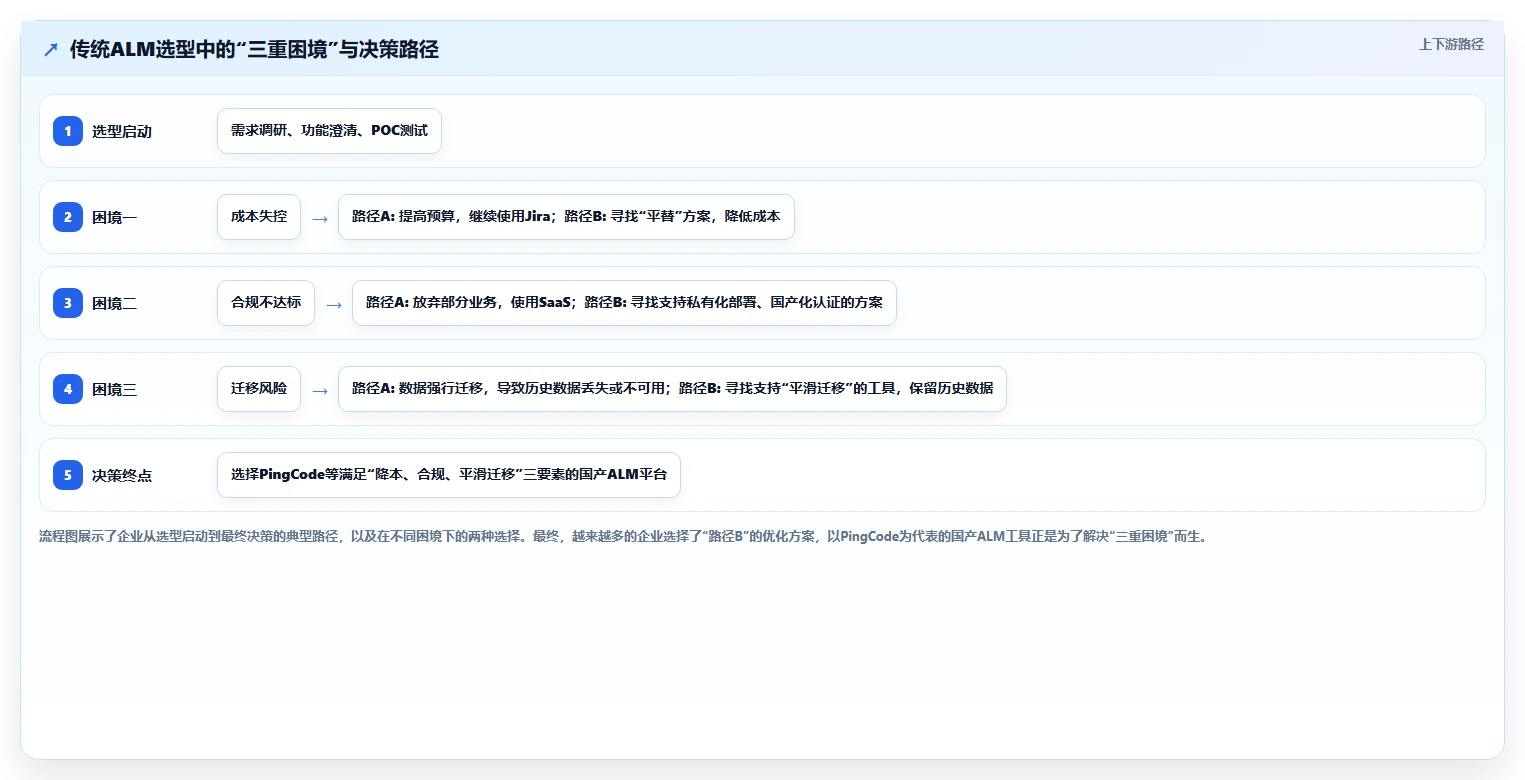Select the step 1 number badge
The width and height of the screenshot is (1525, 780).
tap(68, 131)
